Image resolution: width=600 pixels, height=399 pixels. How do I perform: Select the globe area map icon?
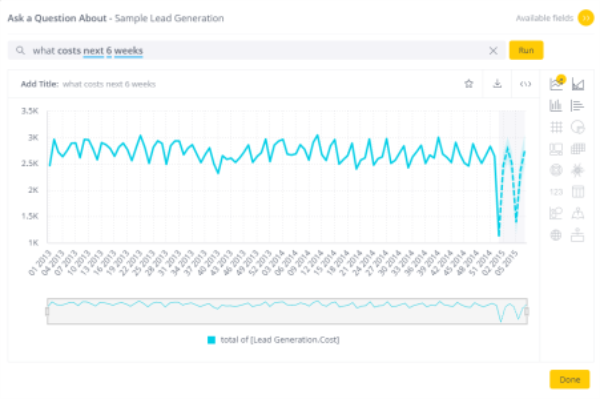point(556,235)
